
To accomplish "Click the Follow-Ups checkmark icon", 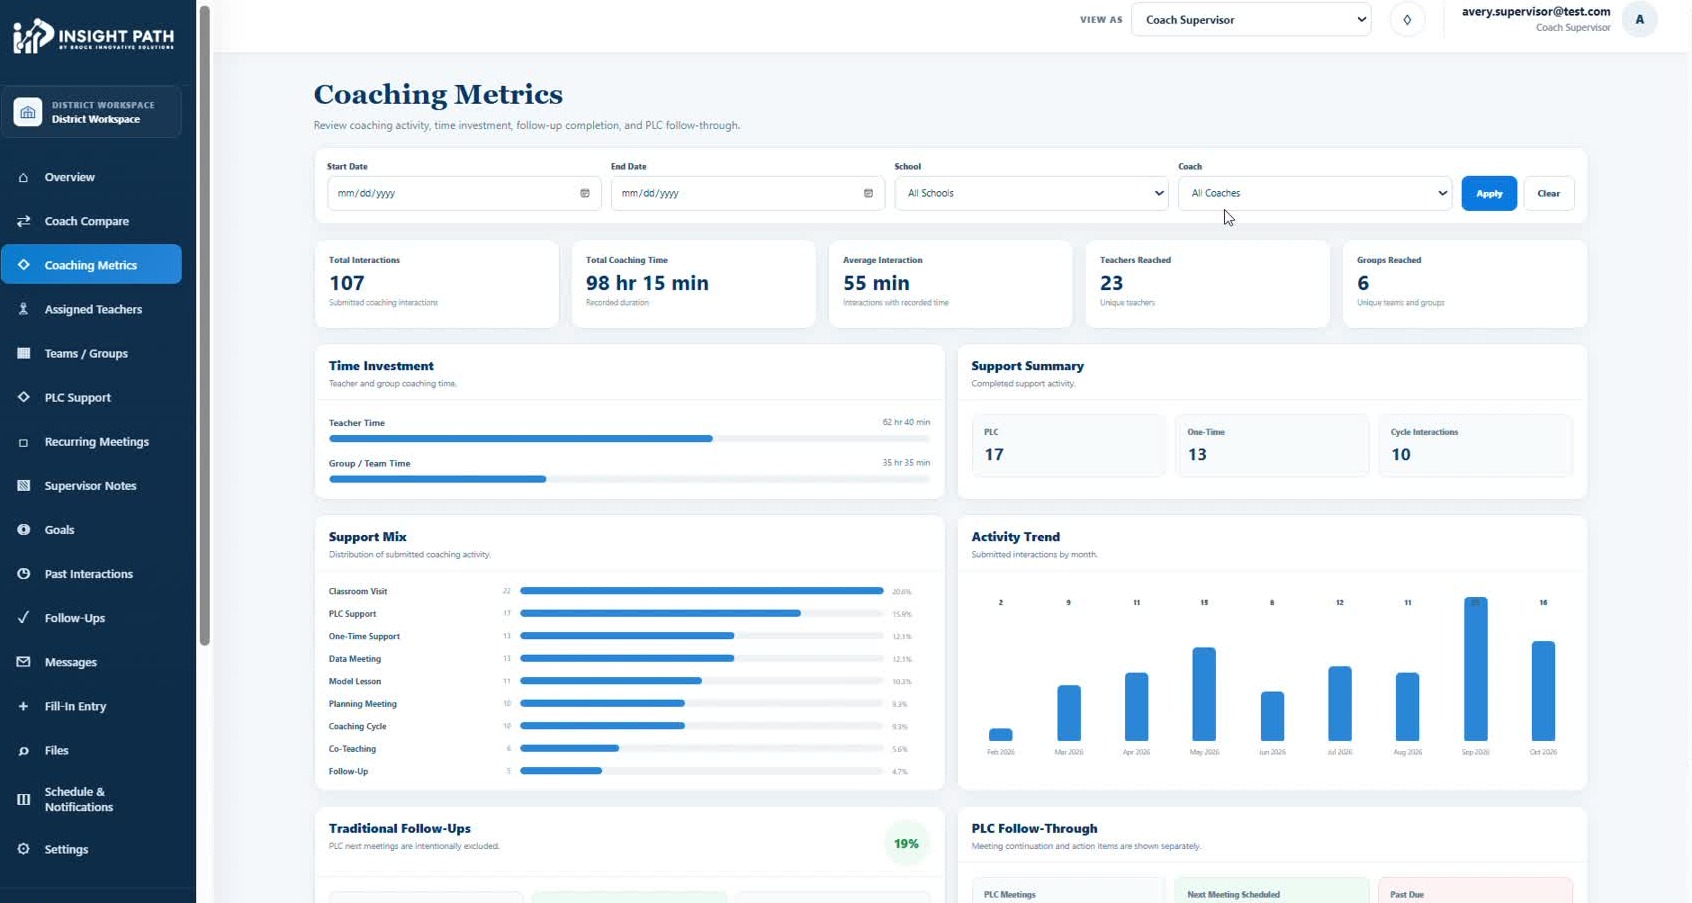I will pyautogui.click(x=23, y=618).
